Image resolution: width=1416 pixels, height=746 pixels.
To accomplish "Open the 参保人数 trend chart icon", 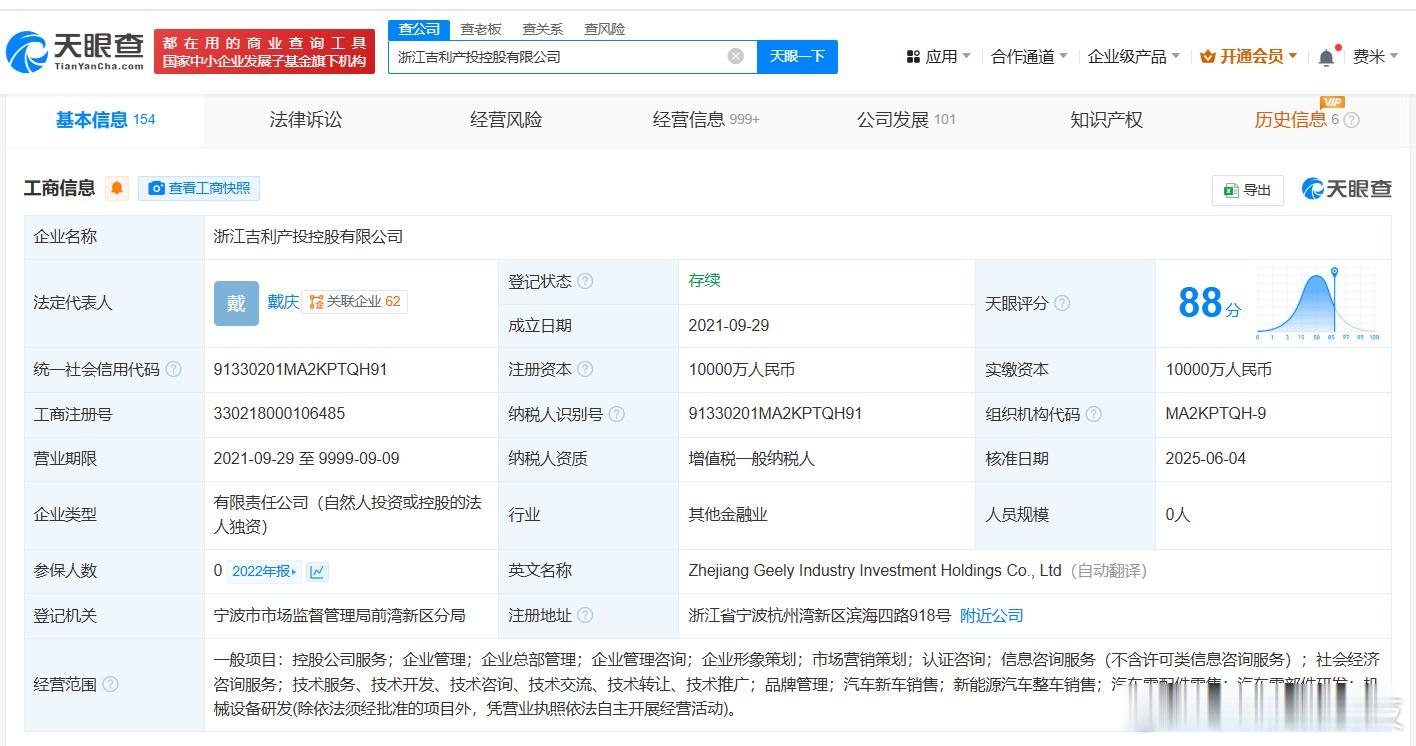I will tap(317, 571).
